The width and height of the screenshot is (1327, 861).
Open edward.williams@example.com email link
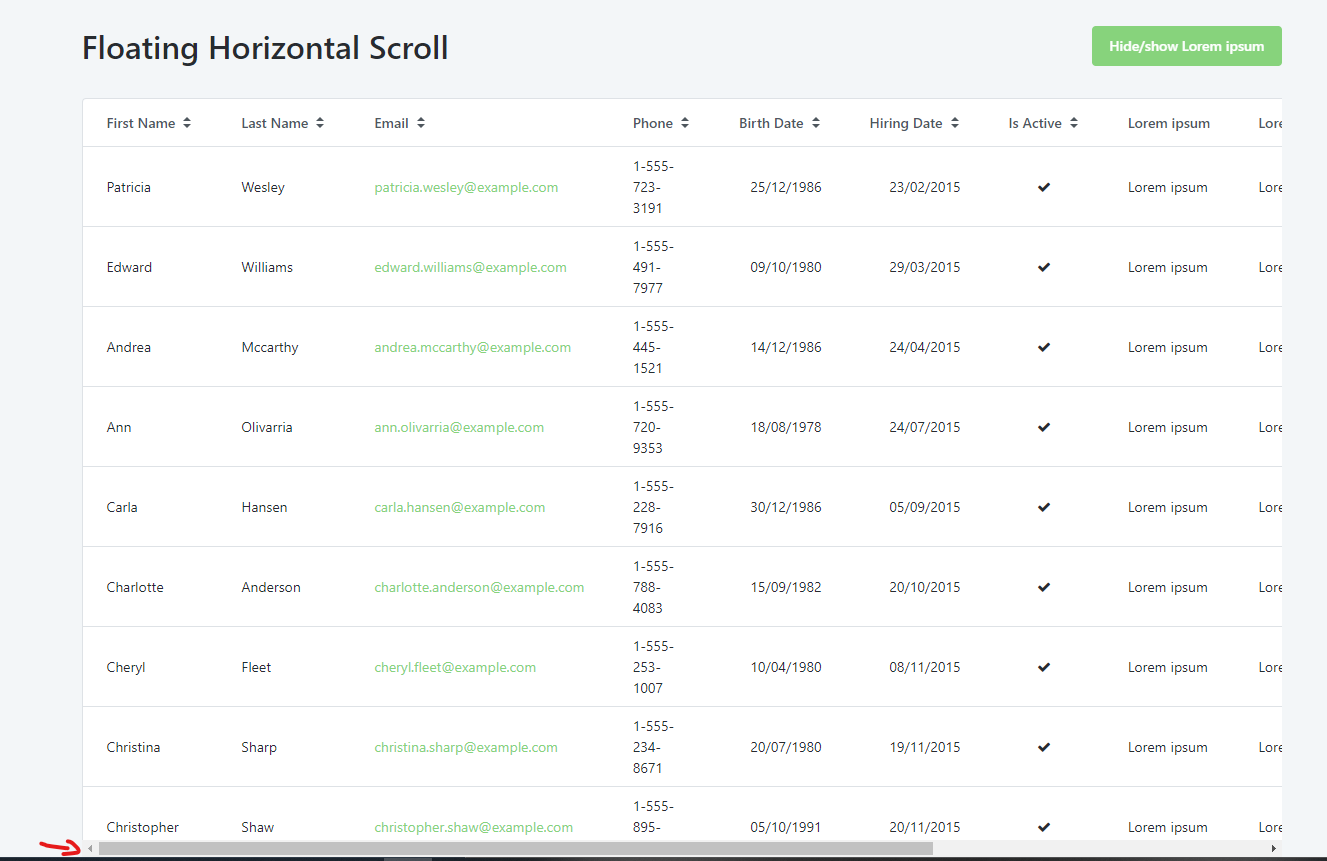[x=470, y=267]
